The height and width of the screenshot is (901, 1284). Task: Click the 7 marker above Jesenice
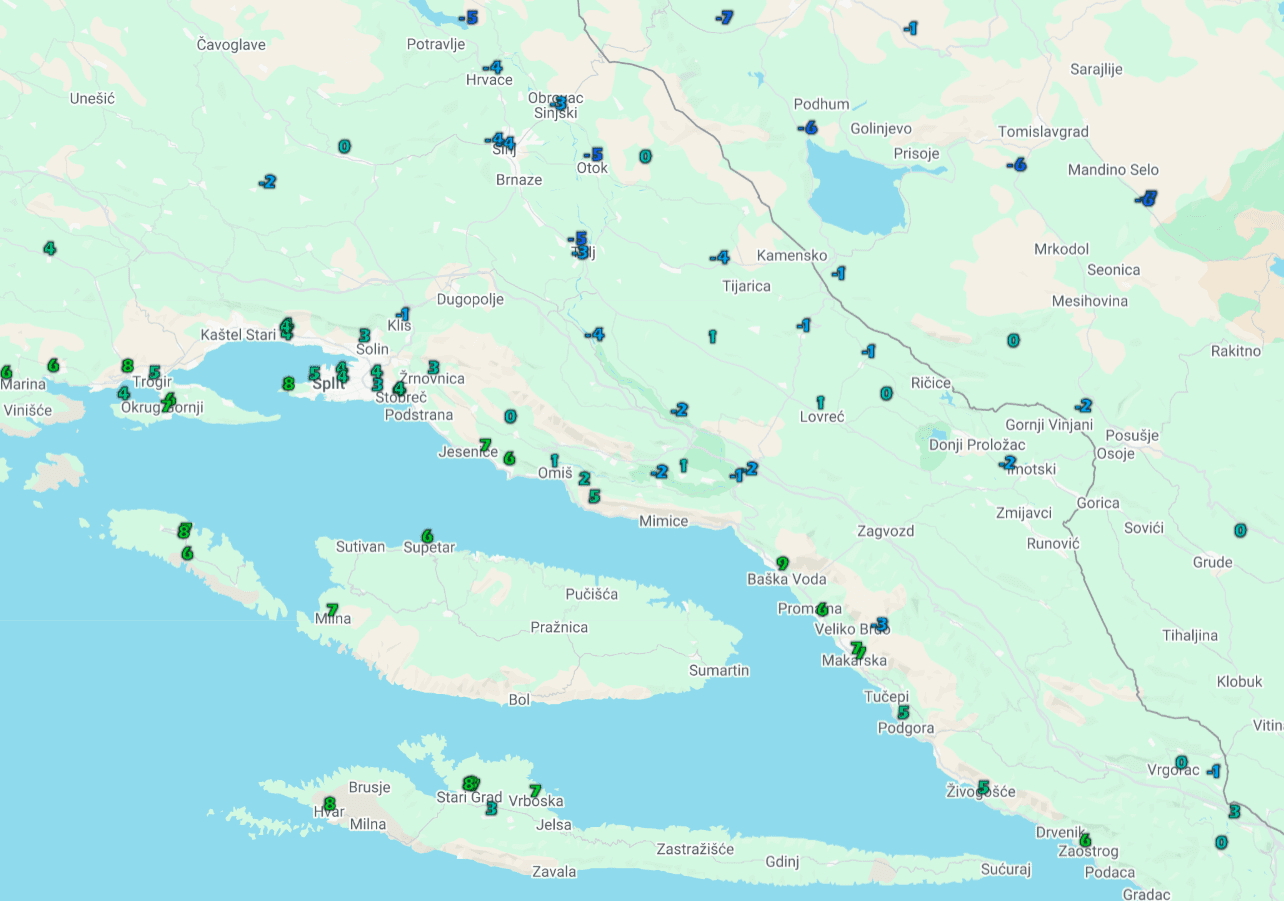click(x=485, y=444)
